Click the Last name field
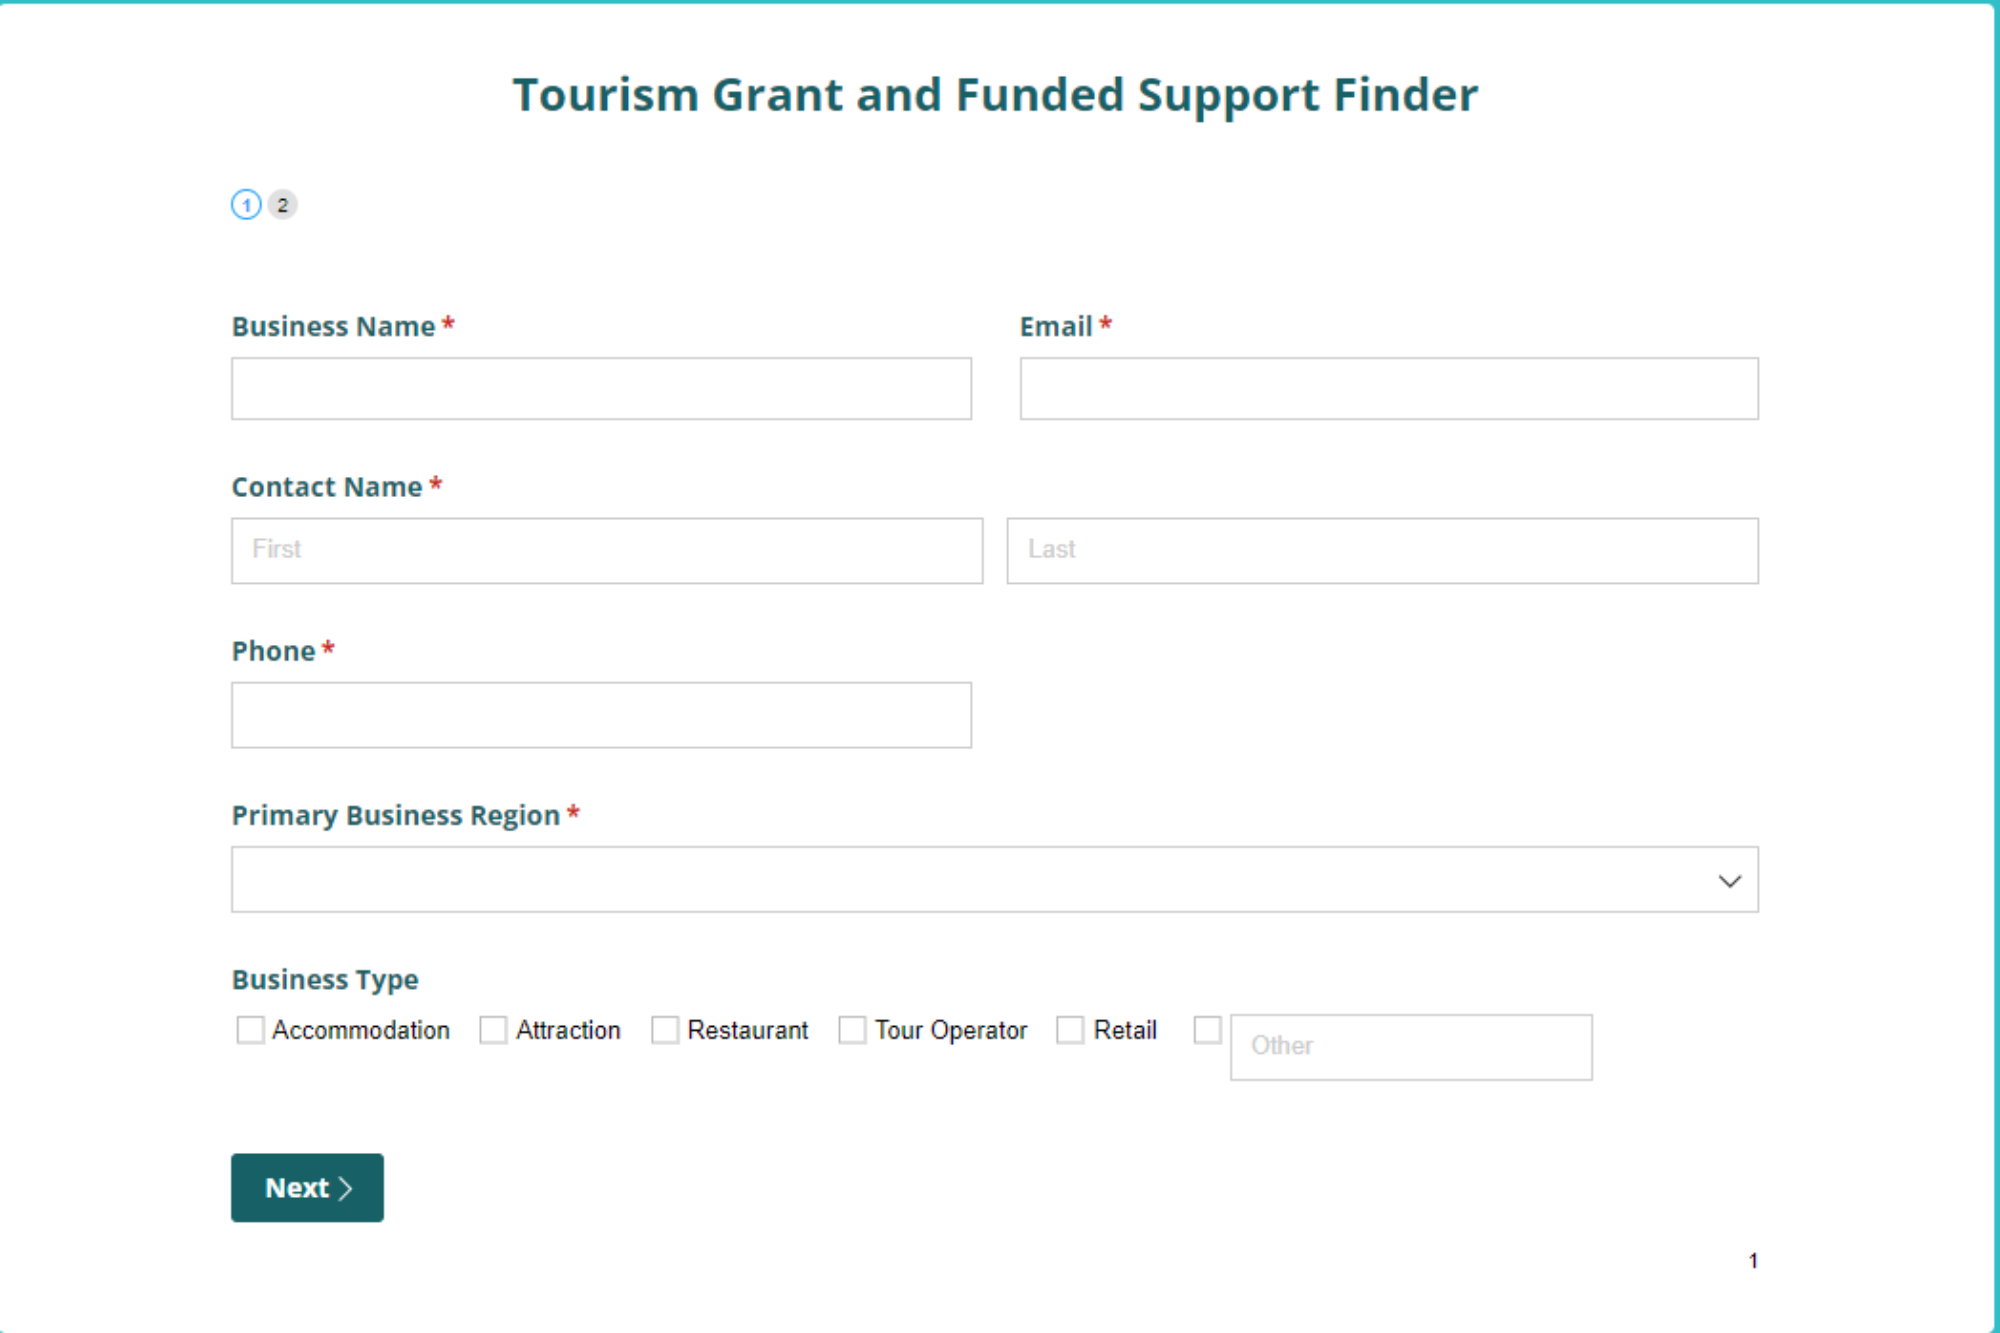 point(1382,551)
